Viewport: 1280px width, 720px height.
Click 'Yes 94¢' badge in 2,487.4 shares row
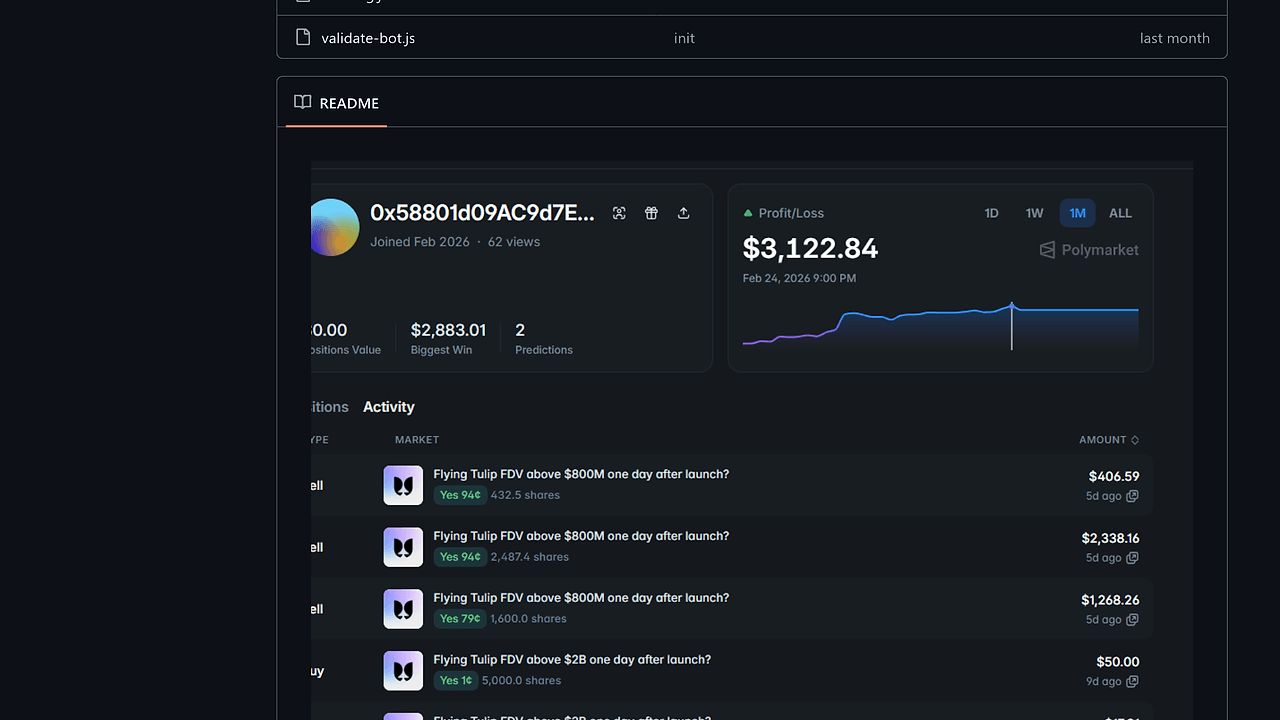coord(460,557)
